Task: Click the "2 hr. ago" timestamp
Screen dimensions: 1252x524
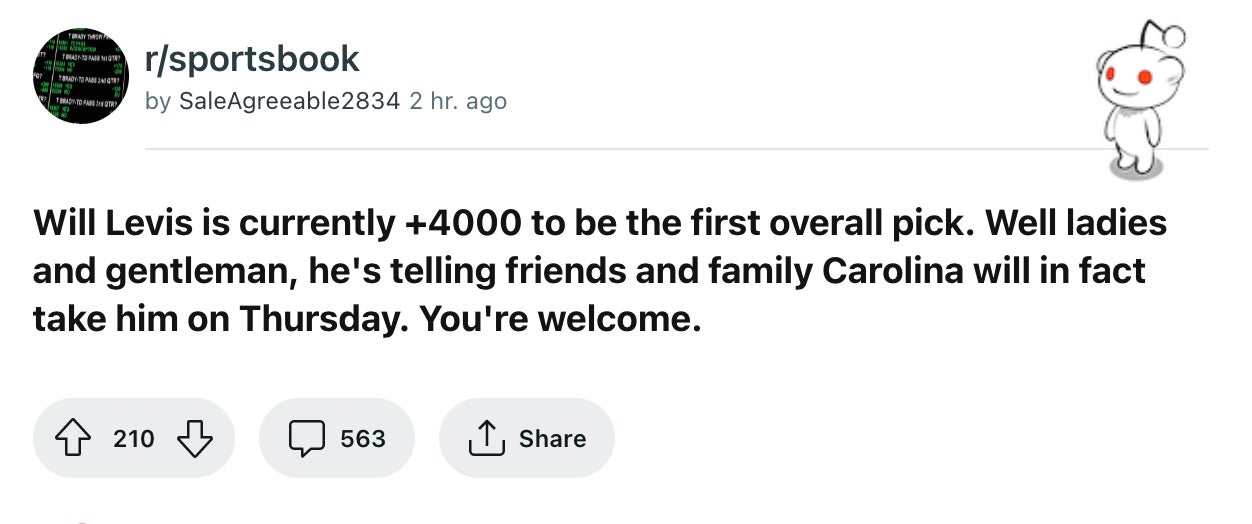Action: 458,101
